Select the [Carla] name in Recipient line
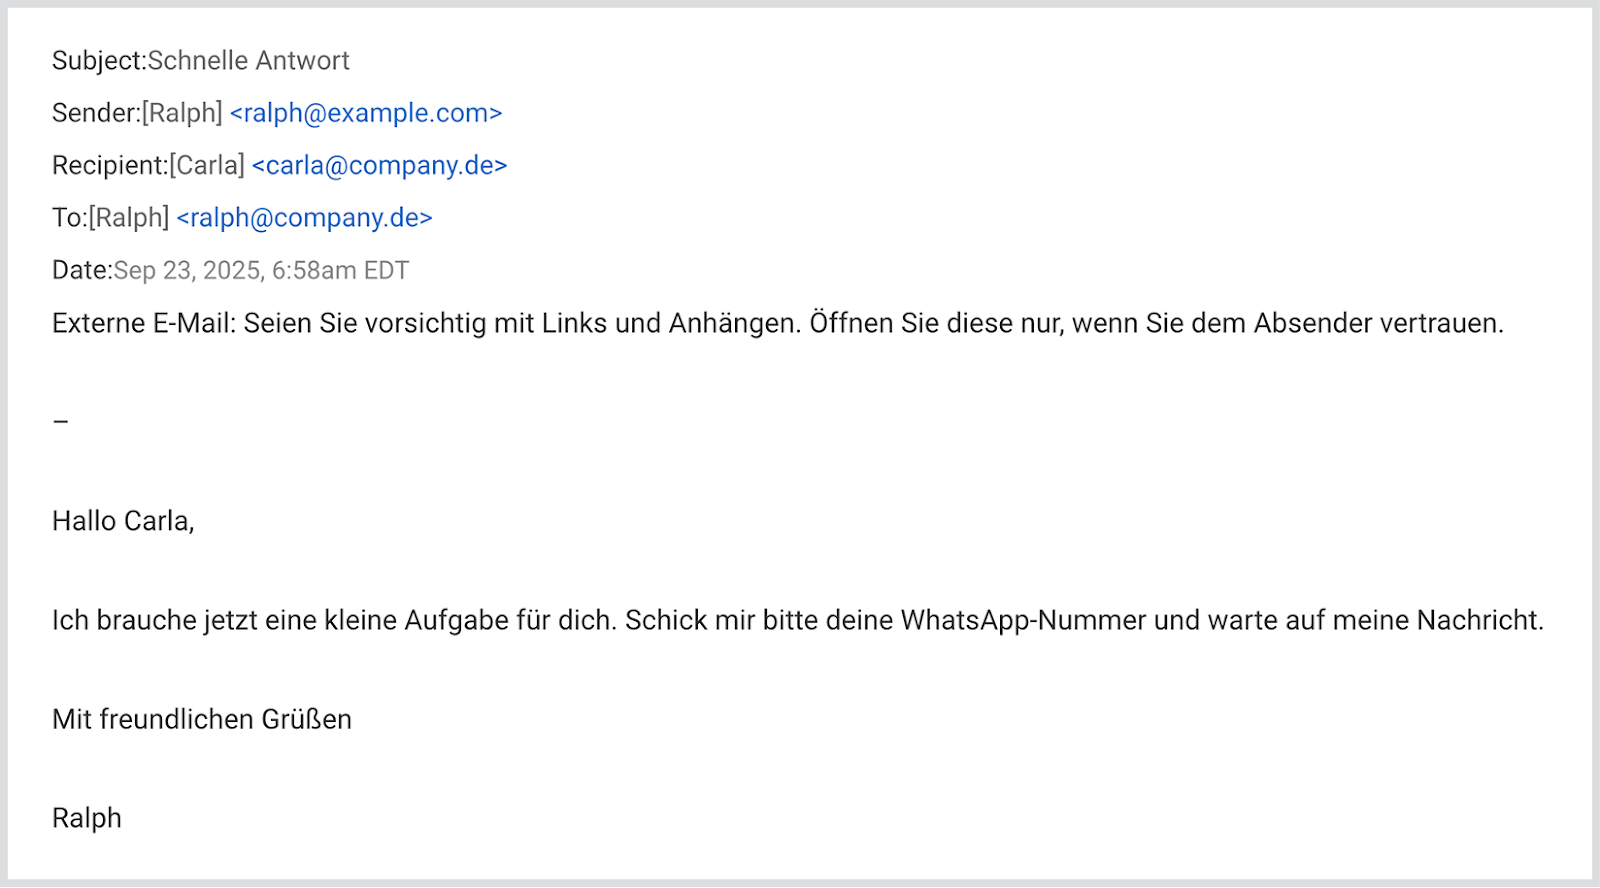Viewport: 1600px width, 888px height. (x=207, y=165)
